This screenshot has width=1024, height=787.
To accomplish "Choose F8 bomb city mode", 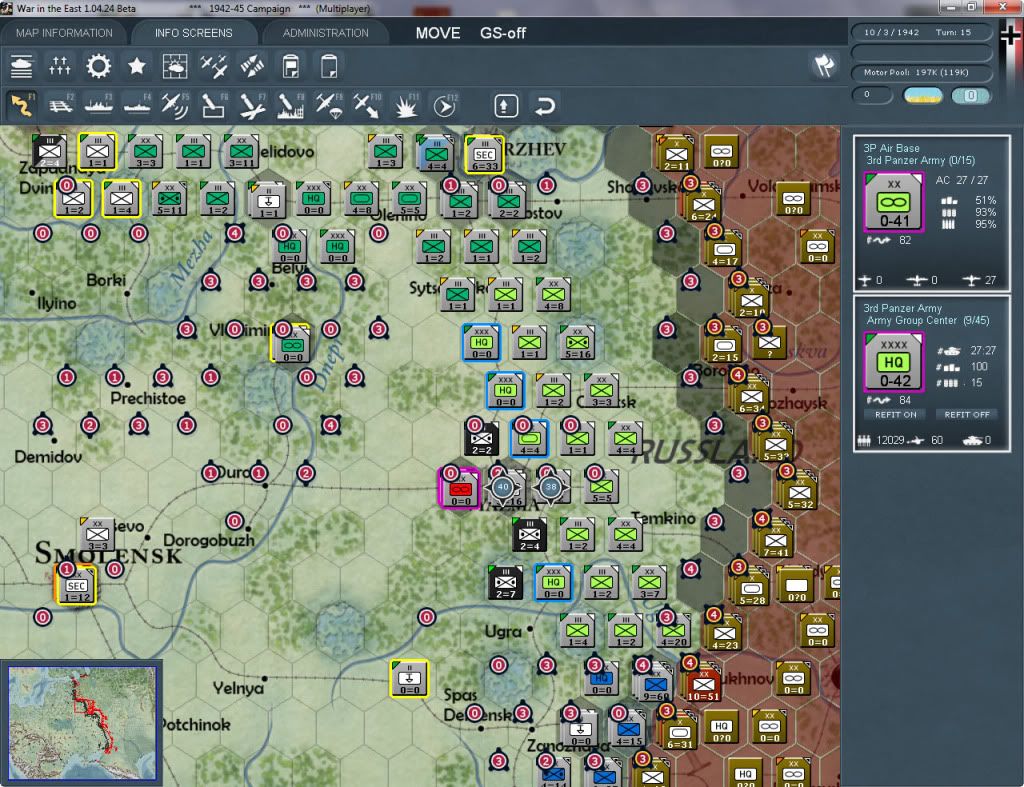I will (291, 106).
